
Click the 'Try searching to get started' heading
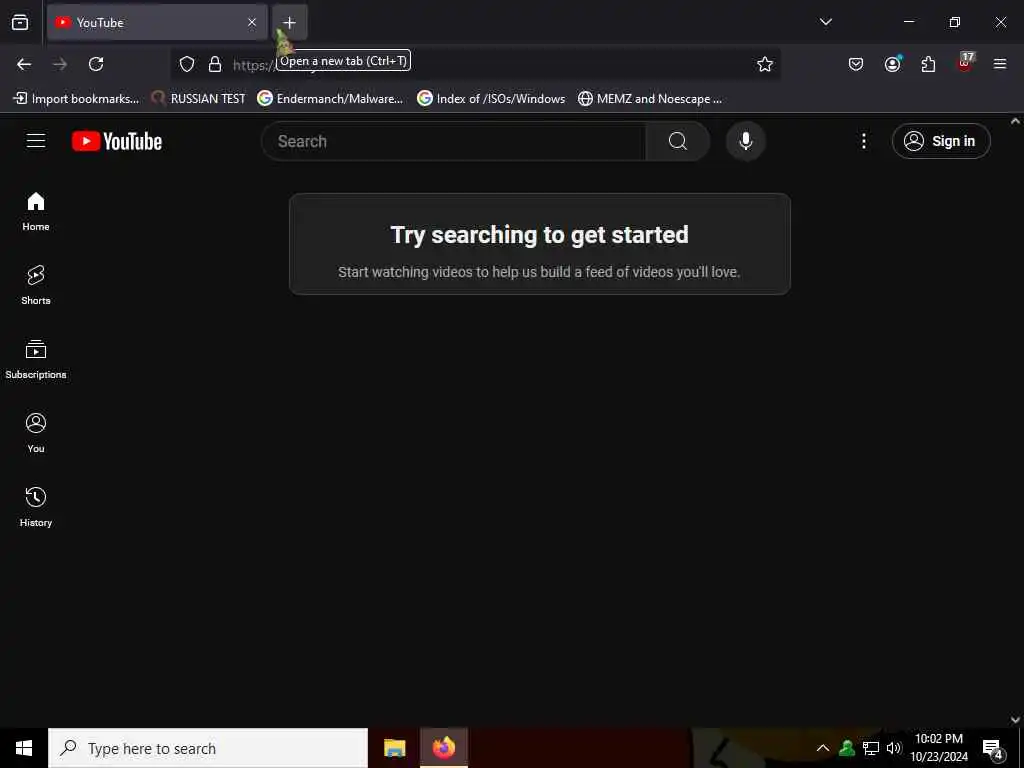point(539,235)
